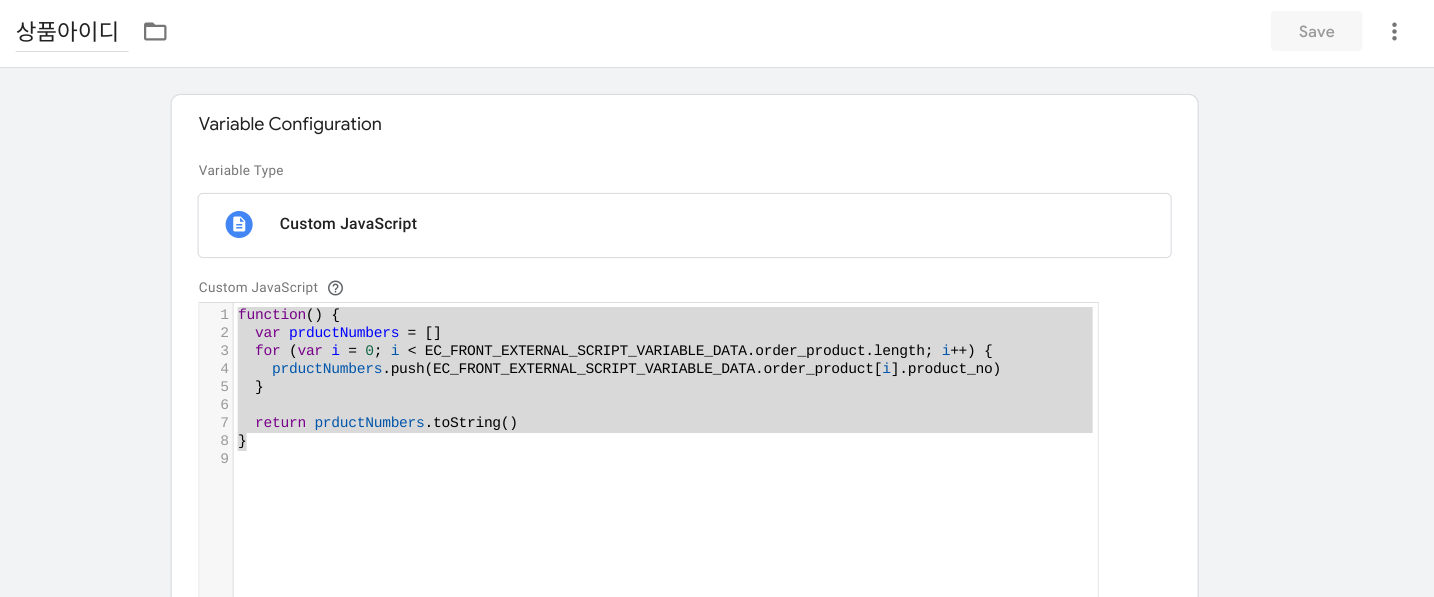This screenshot has width=1434, height=597.
Task: Click the return prductNumbers.toString() line
Action: [x=386, y=423]
